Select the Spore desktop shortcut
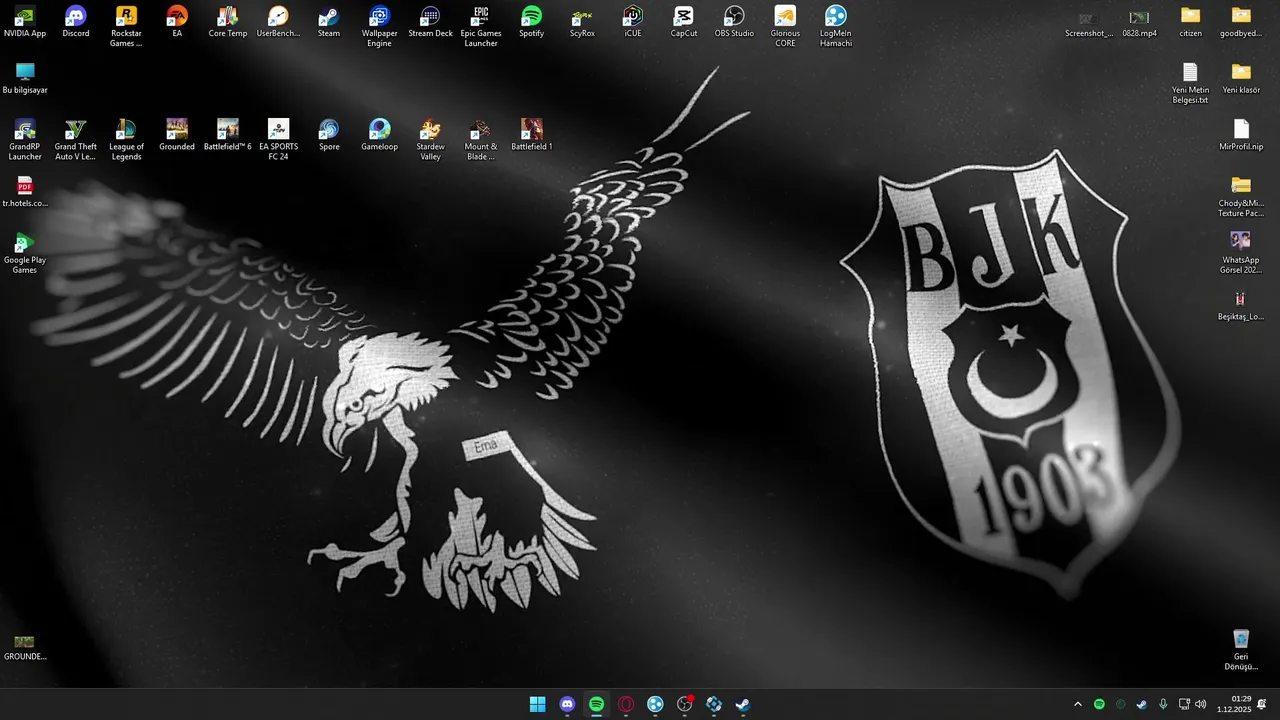The width and height of the screenshot is (1280, 720). point(329,135)
